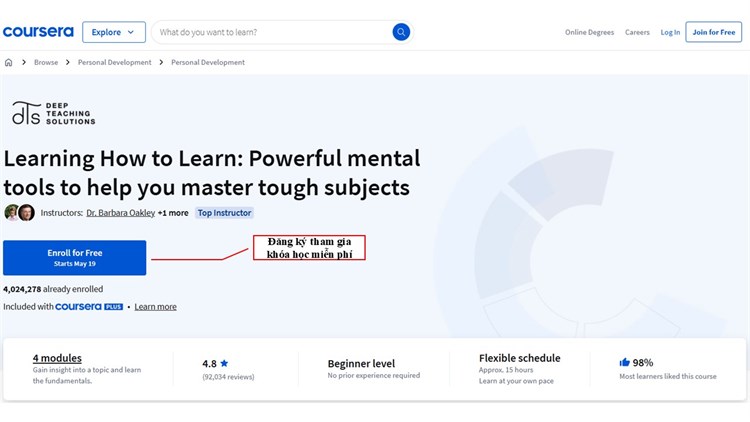Click the 'Approx. 15 hours' text
The height and width of the screenshot is (422, 750).
(x=506, y=370)
